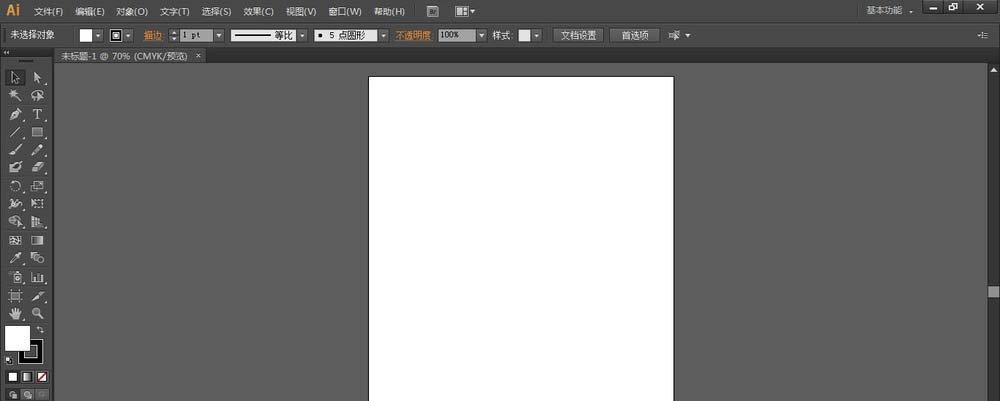Select the Slice tool
This screenshot has width=1000, height=401.
(x=38, y=296)
